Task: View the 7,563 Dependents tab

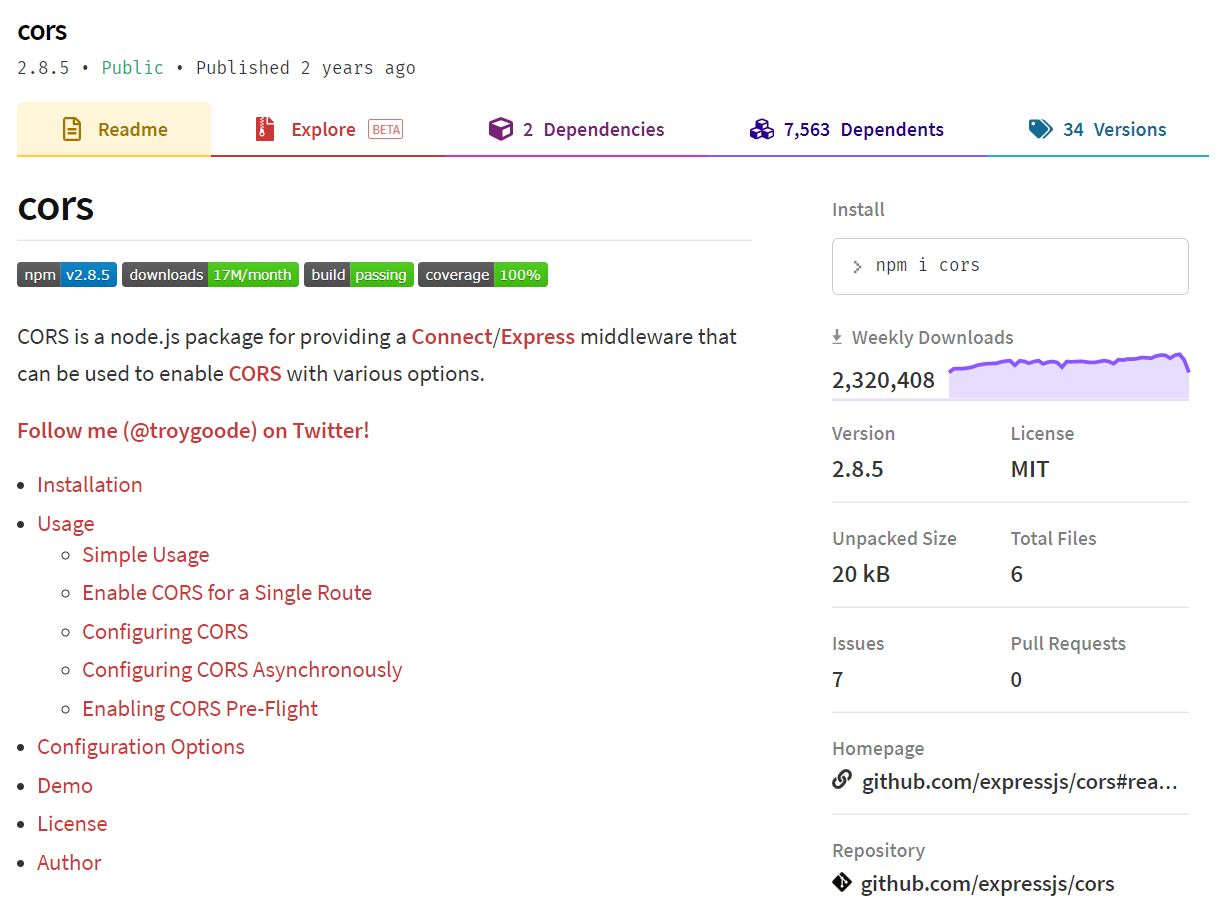Action: coord(847,129)
